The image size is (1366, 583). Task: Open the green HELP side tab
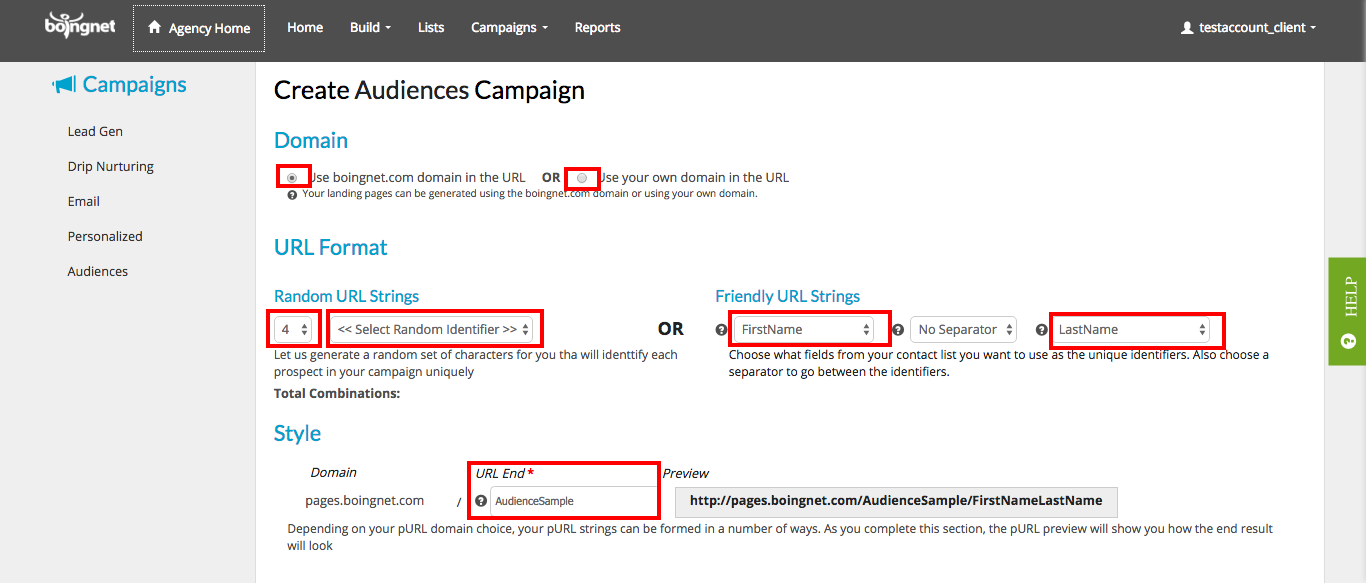(x=1347, y=311)
